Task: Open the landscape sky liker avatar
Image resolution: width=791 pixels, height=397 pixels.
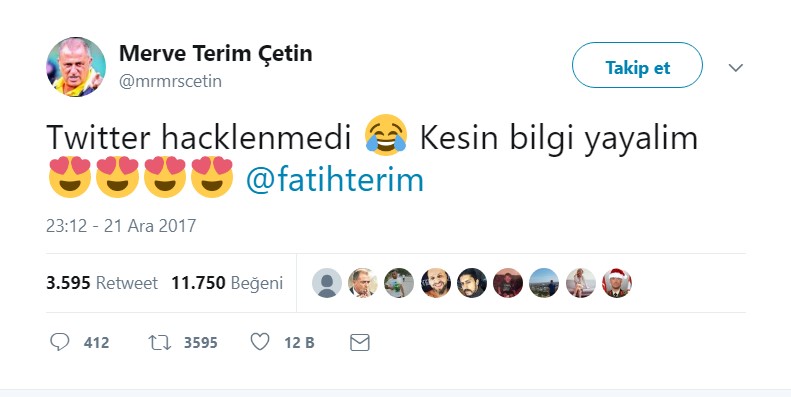Action: 544,283
